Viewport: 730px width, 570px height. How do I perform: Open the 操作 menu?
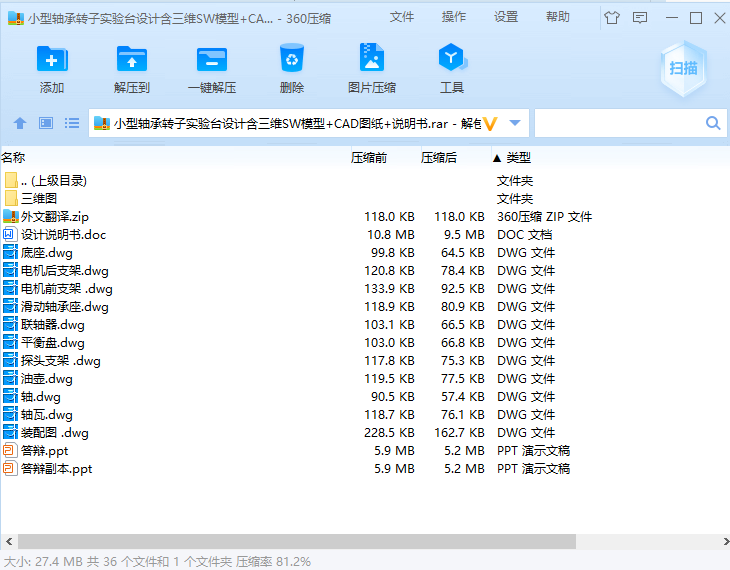[x=453, y=17]
